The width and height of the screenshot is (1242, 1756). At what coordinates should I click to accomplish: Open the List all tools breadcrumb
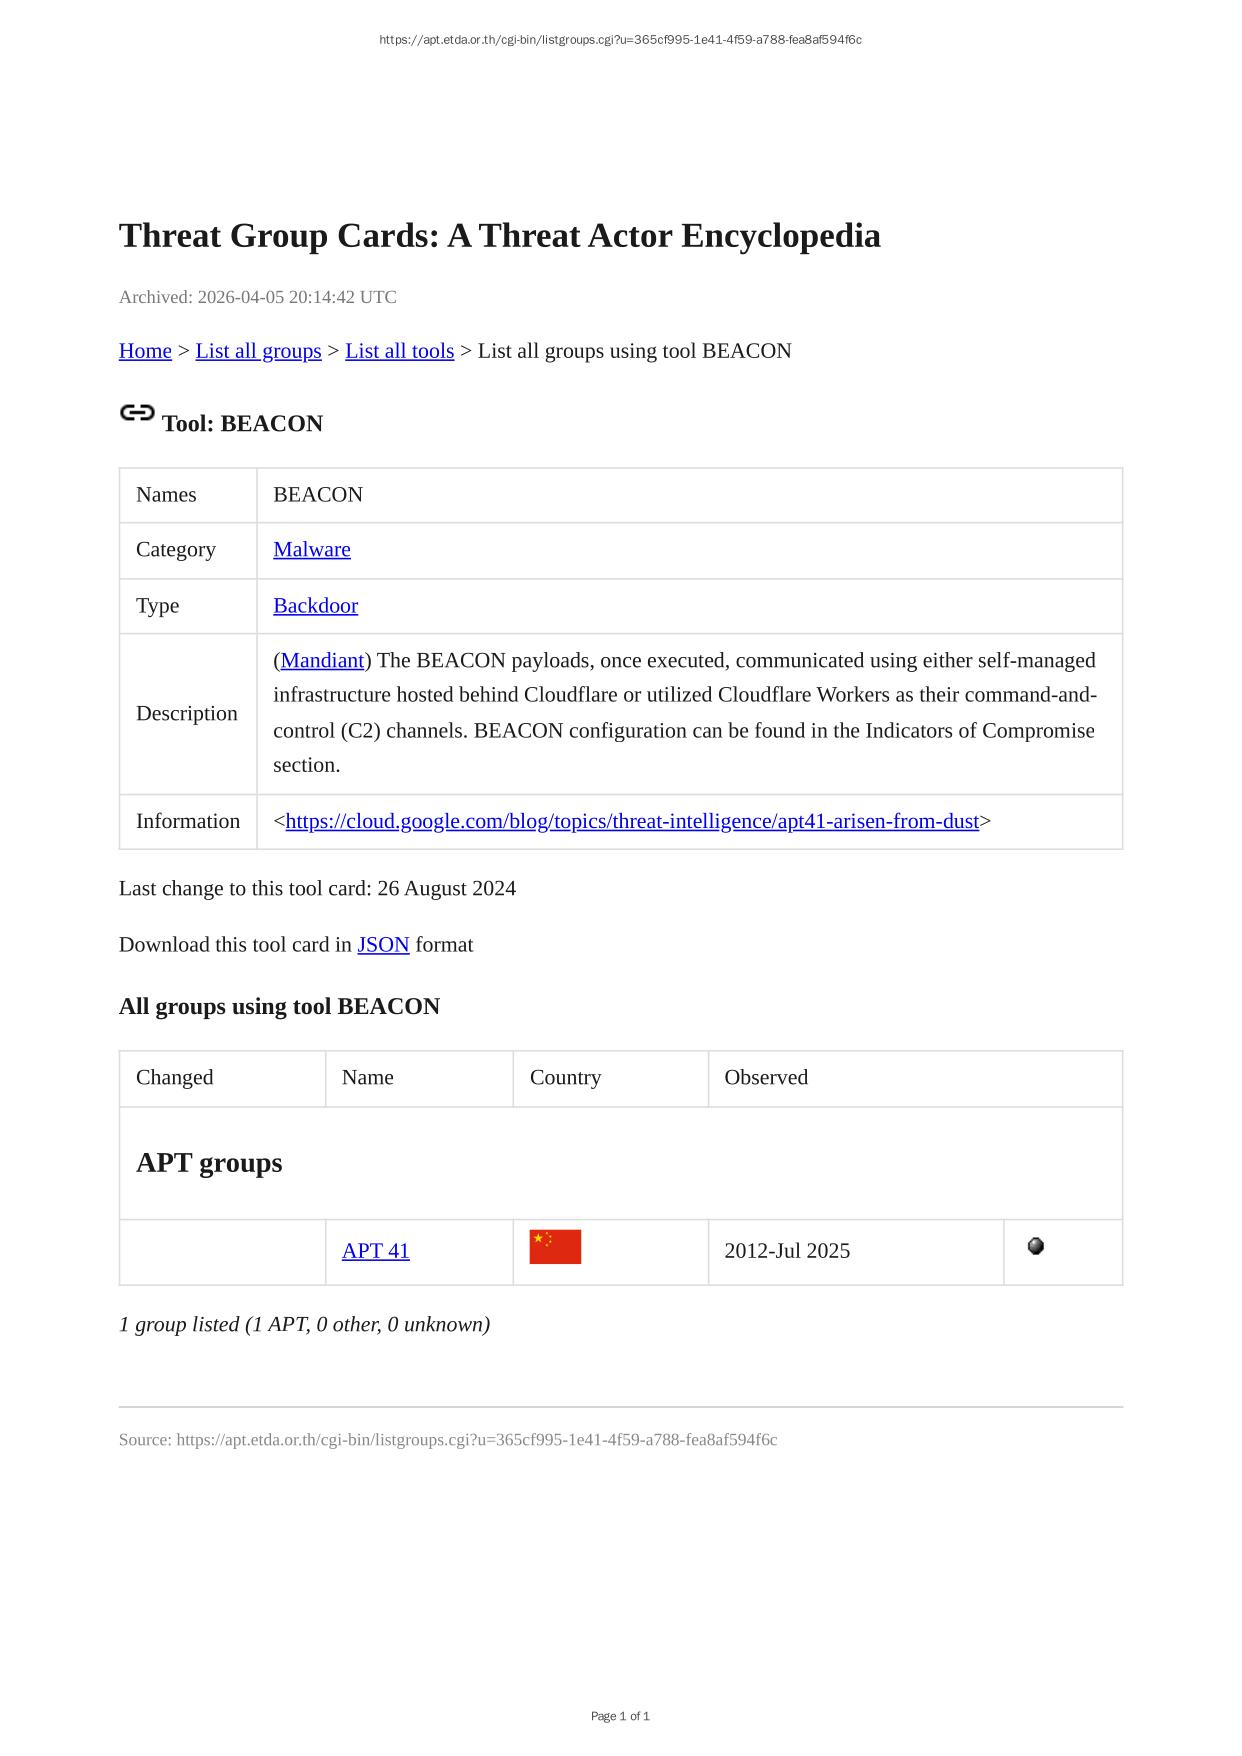(x=399, y=351)
